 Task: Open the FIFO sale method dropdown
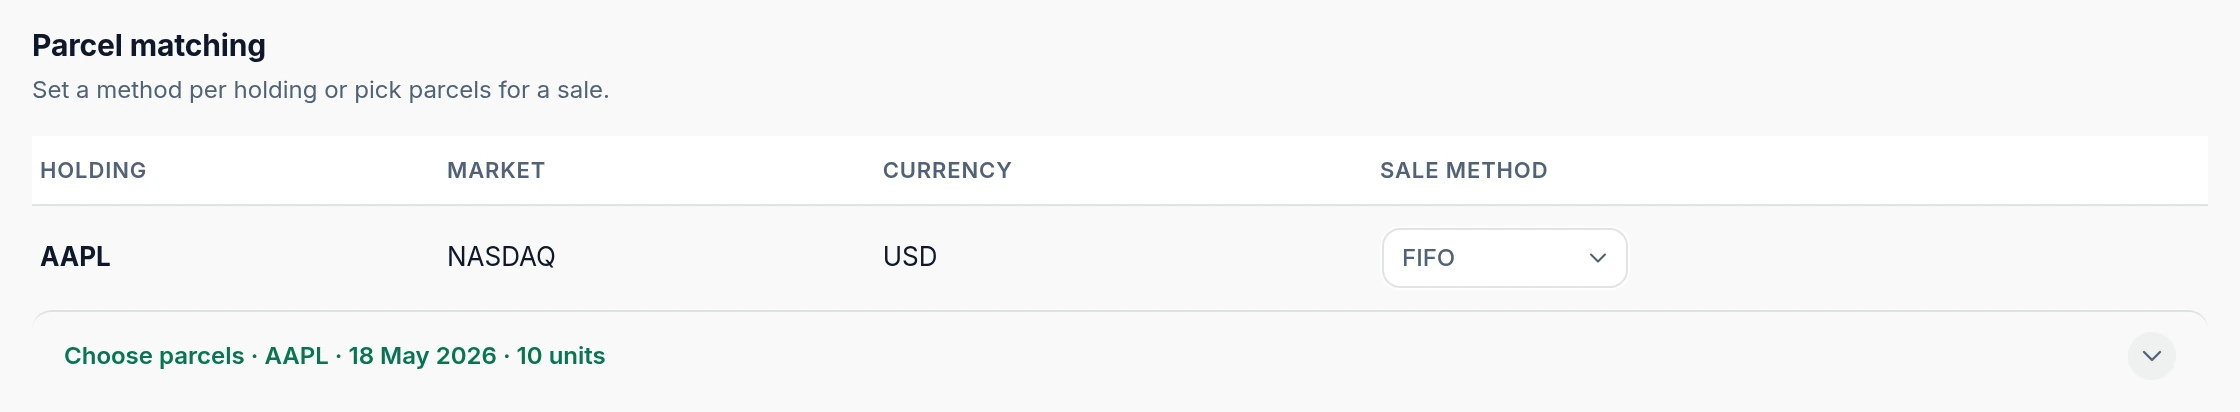click(x=1504, y=258)
